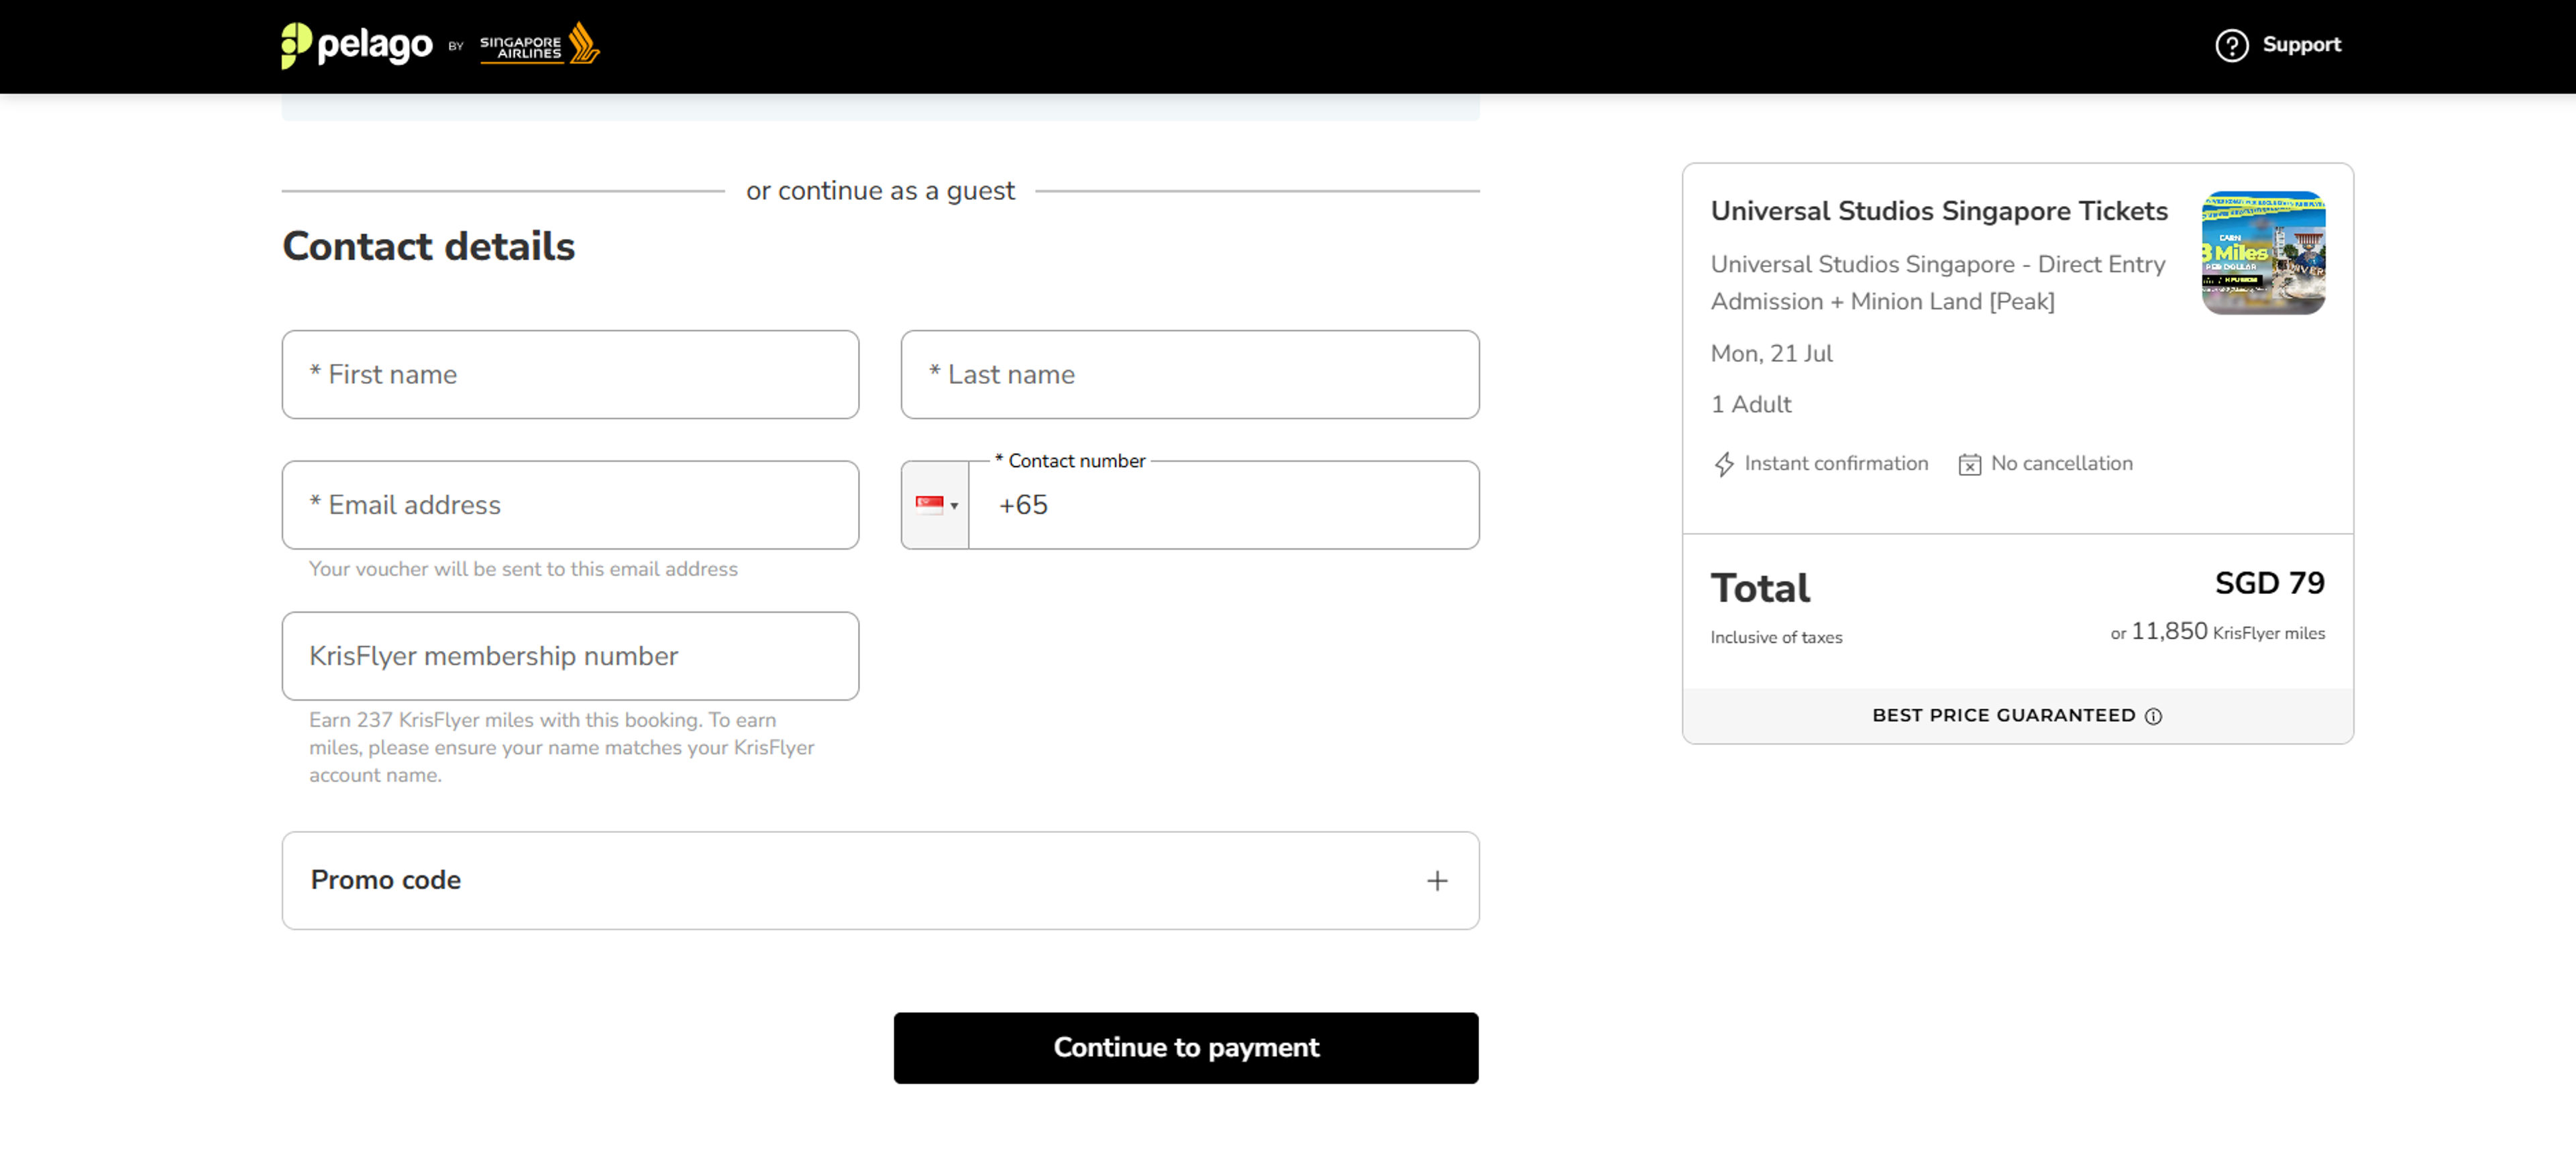The height and width of the screenshot is (1155, 2576).
Task: Click into the Email address field
Action: pyautogui.click(x=570, y=505)
